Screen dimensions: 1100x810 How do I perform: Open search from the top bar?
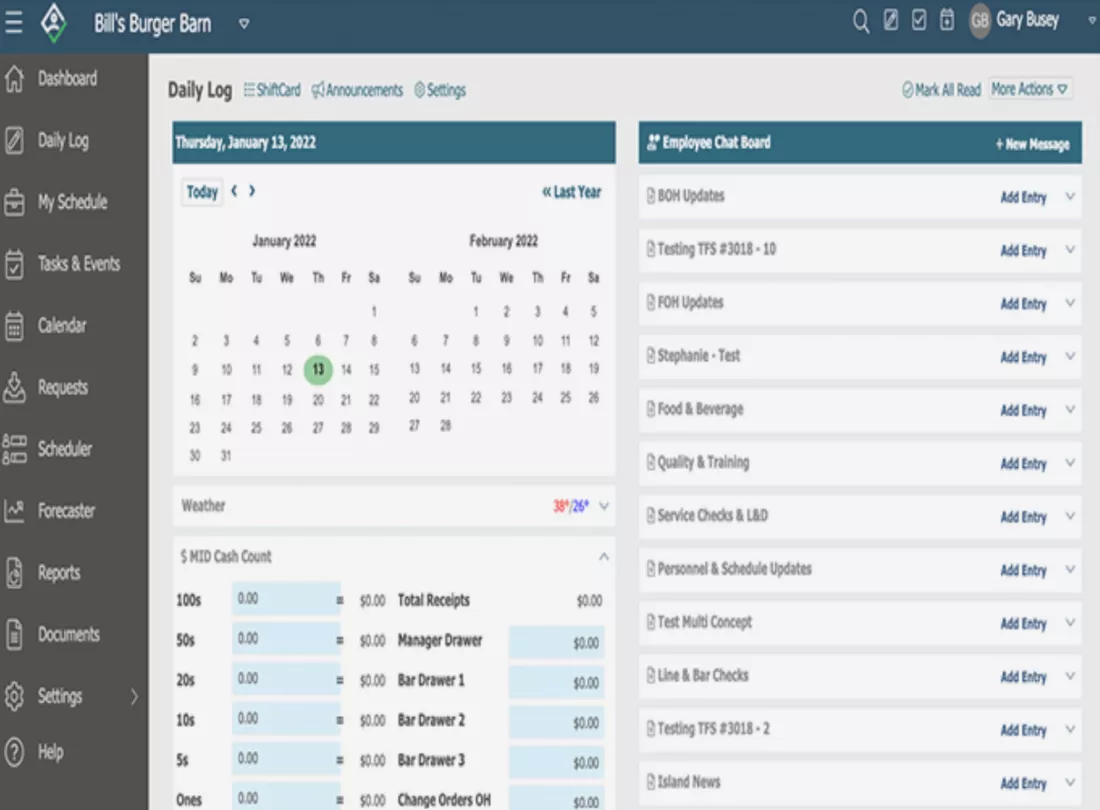(x=860, y=20)
